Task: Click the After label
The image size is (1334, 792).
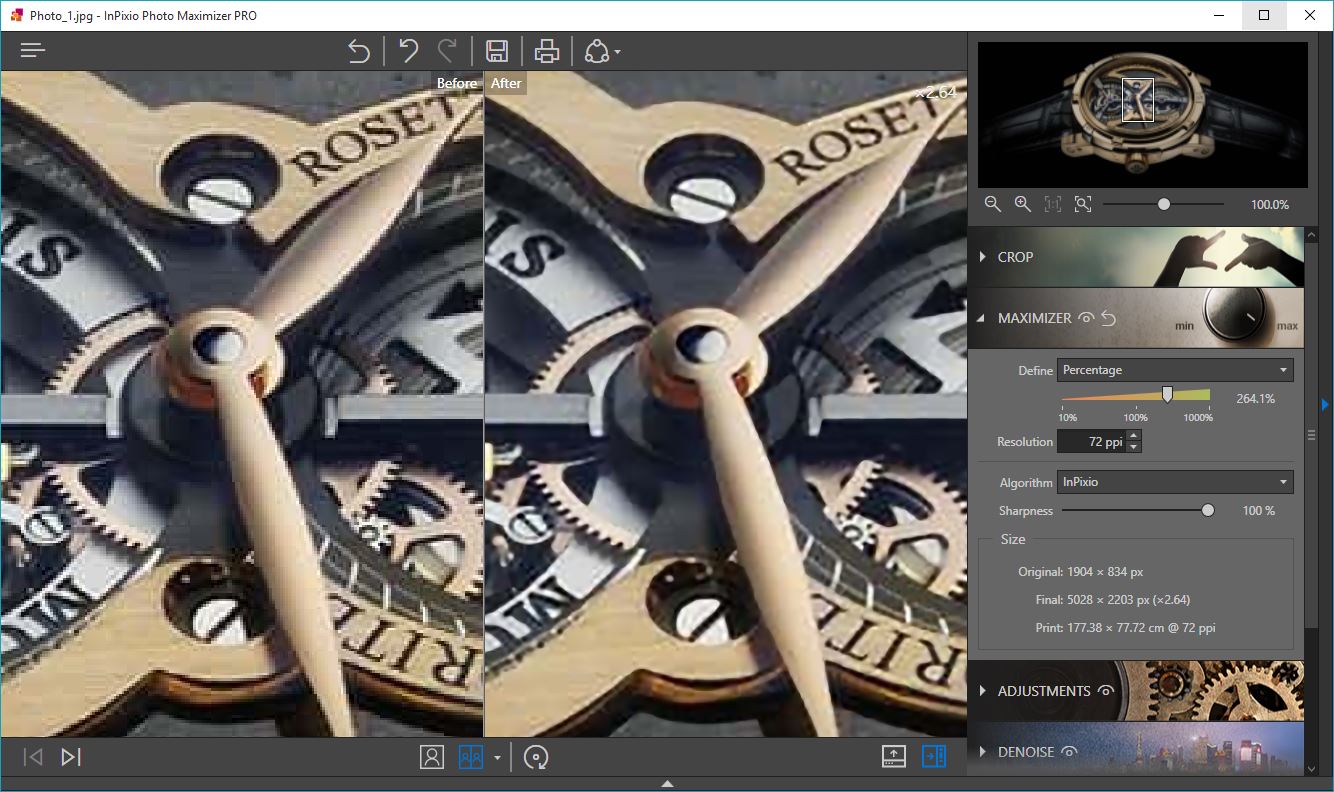Action: 506,83
